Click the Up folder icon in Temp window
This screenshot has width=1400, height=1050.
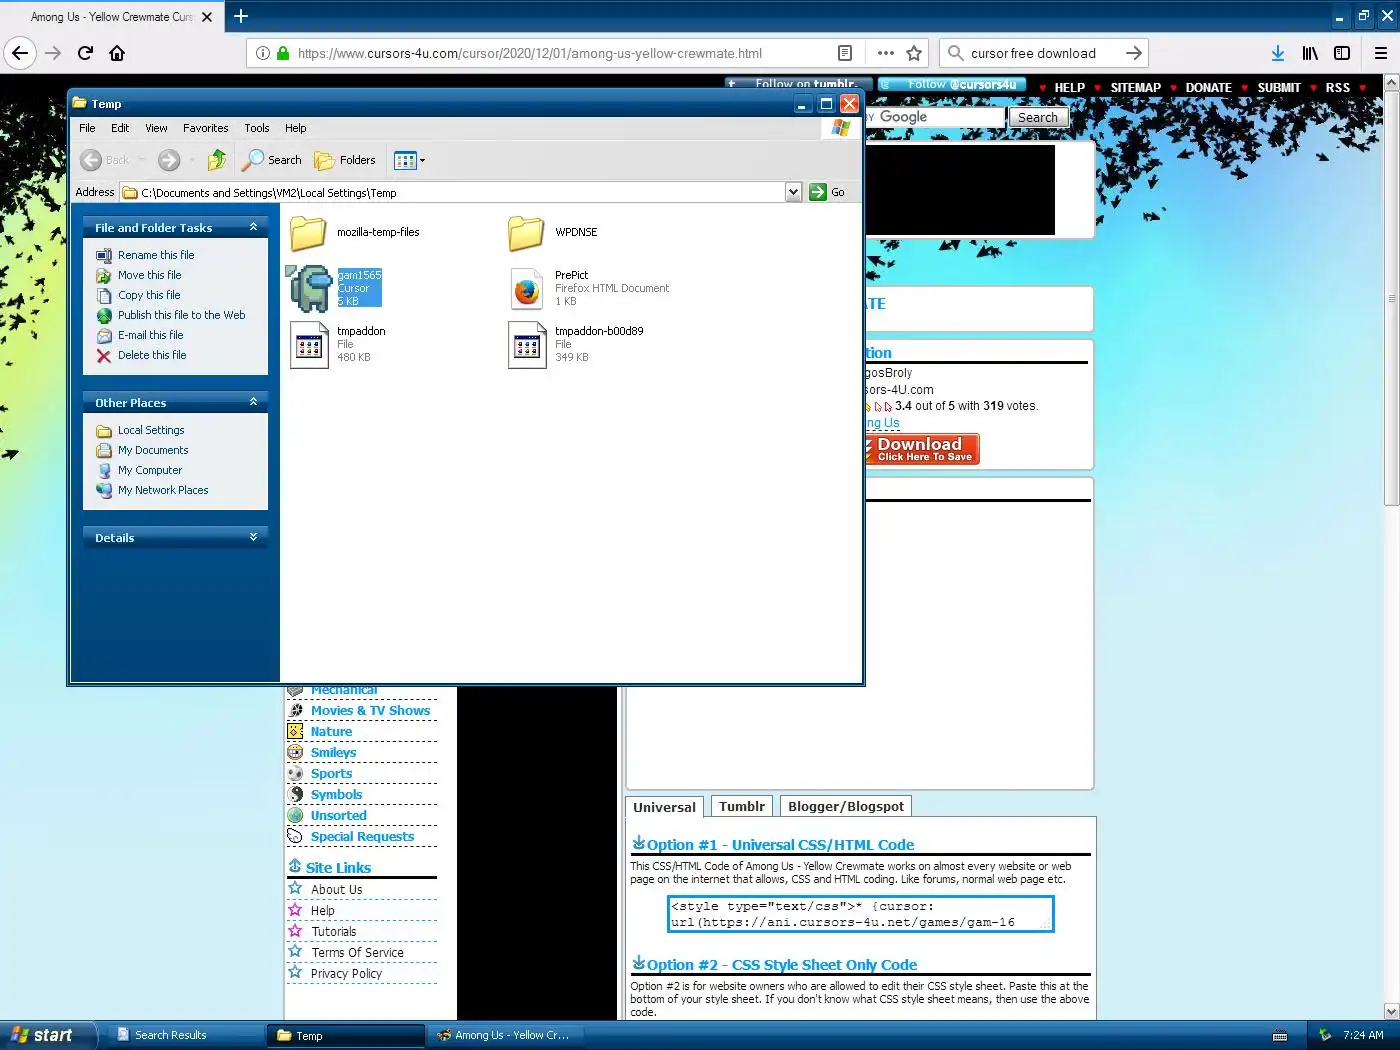[x=217, y=160]
